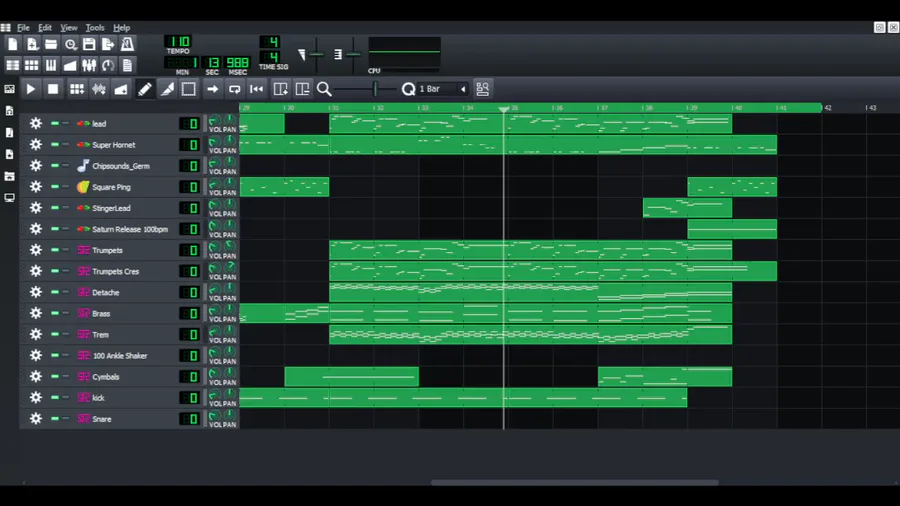
Task: Open the Edit menu
Action: [45, 28]
